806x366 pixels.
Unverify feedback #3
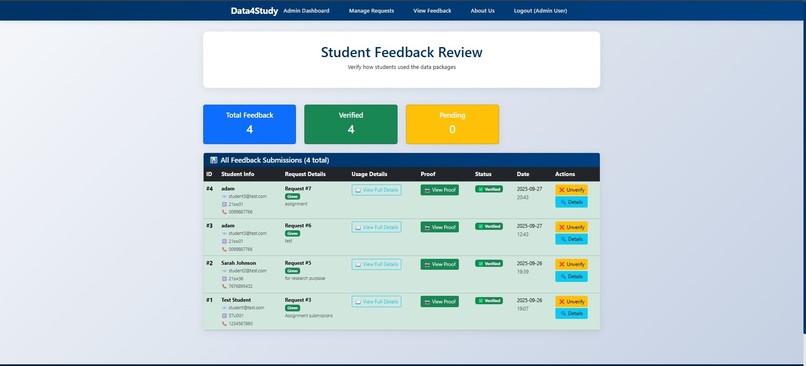(571, 227)
